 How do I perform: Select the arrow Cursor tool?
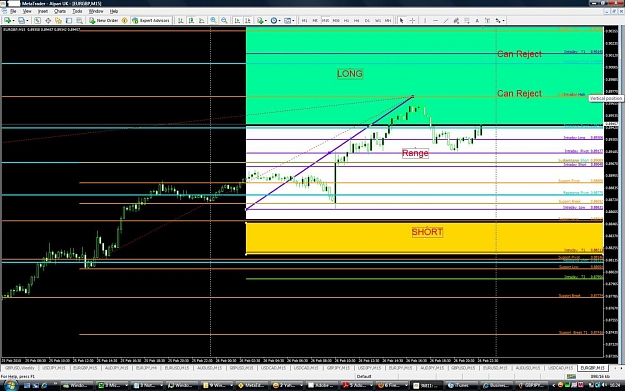pos(401,20)
